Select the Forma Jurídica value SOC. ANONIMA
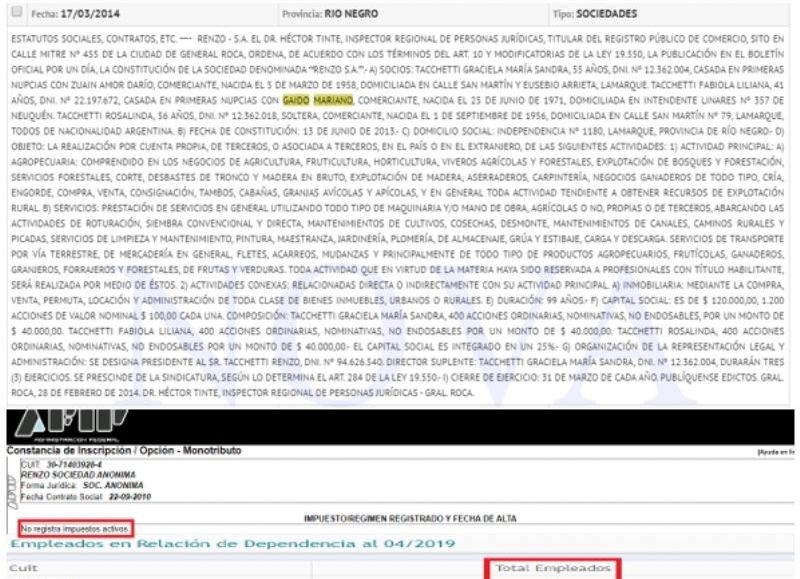 click(113, 485)
